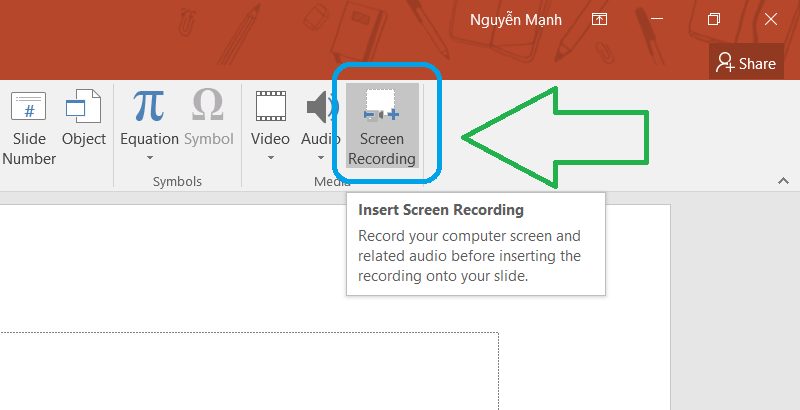Insert a Slide Number
This screenshot has height=410, width=800.
tap(29, 127)
